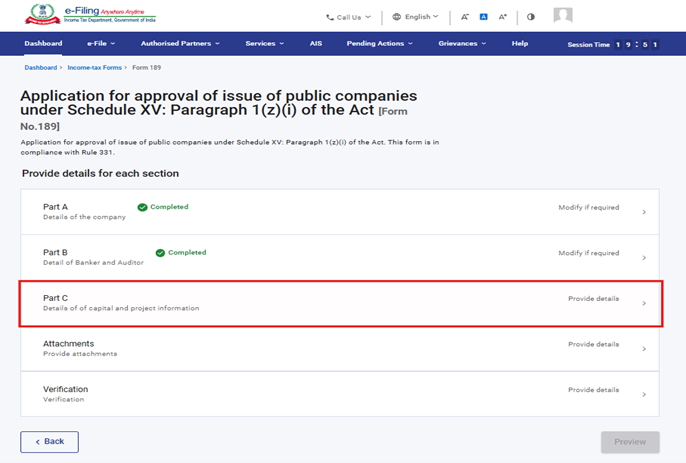686x463 pixels.
Task: Decrease font size with the A- icon
Action: pos(465,17)
